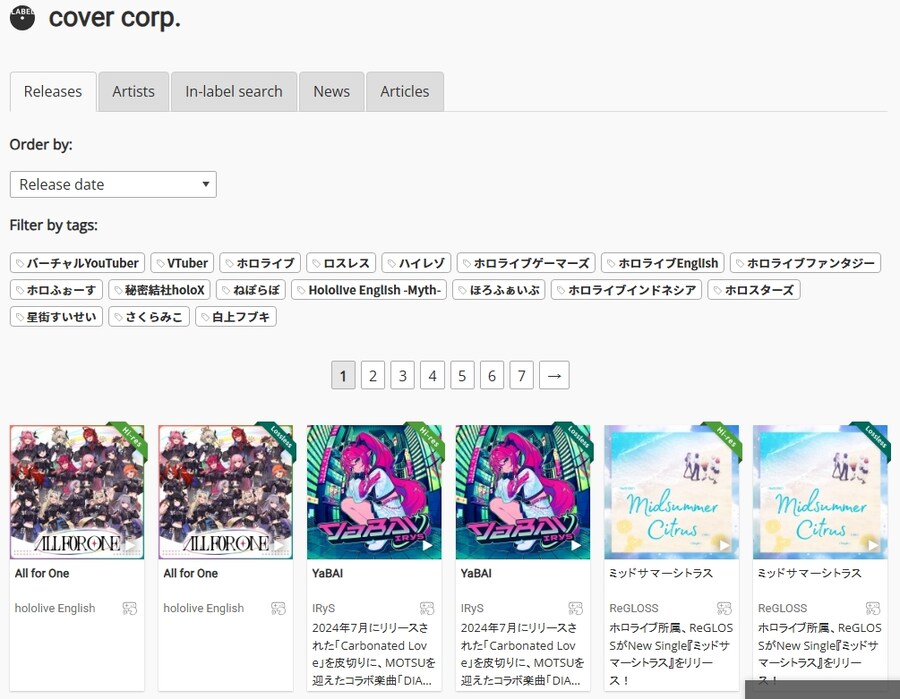The image size is (900, 699).
Task: Choose the ホロライブEnglish tag
Action: tap(662, 263)
